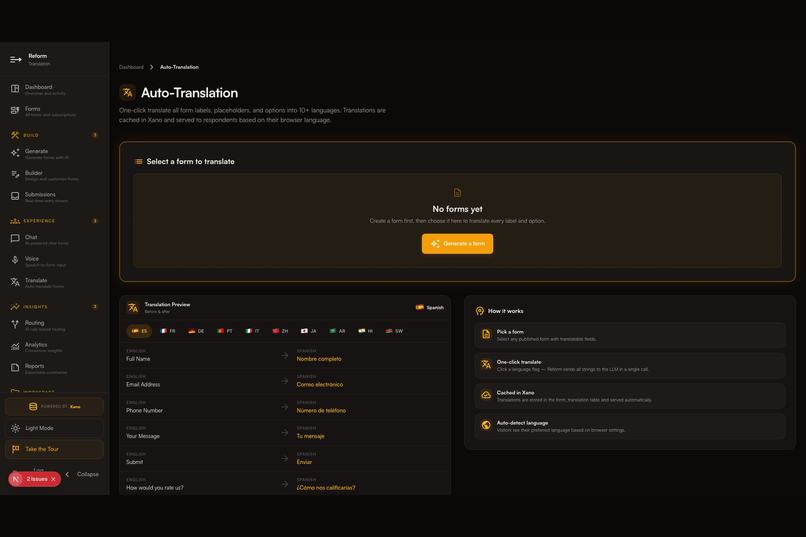This screenshot has width=806, height=537.
Task: Click the 'Cached in Xano' step card
Action: (630, 396)
